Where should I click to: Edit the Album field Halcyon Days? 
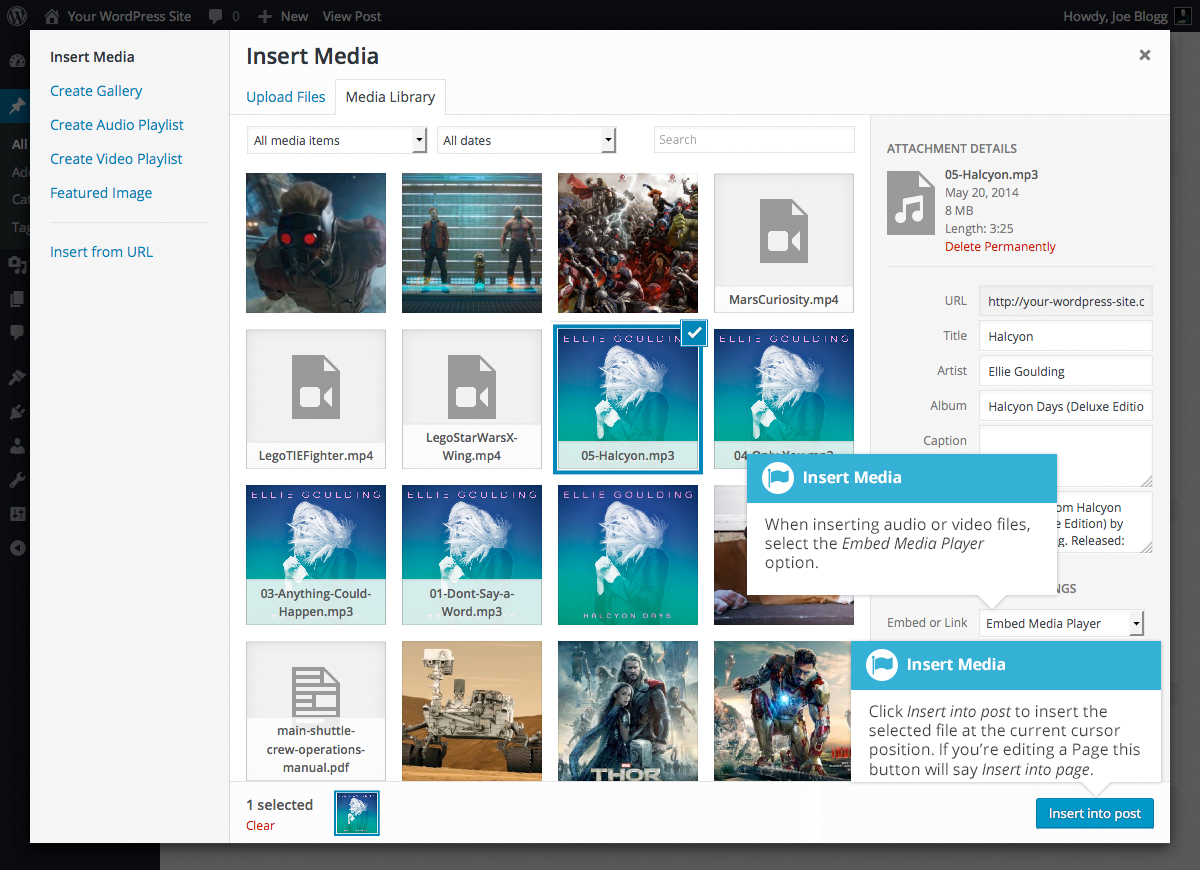click(x=1066, y=406)
